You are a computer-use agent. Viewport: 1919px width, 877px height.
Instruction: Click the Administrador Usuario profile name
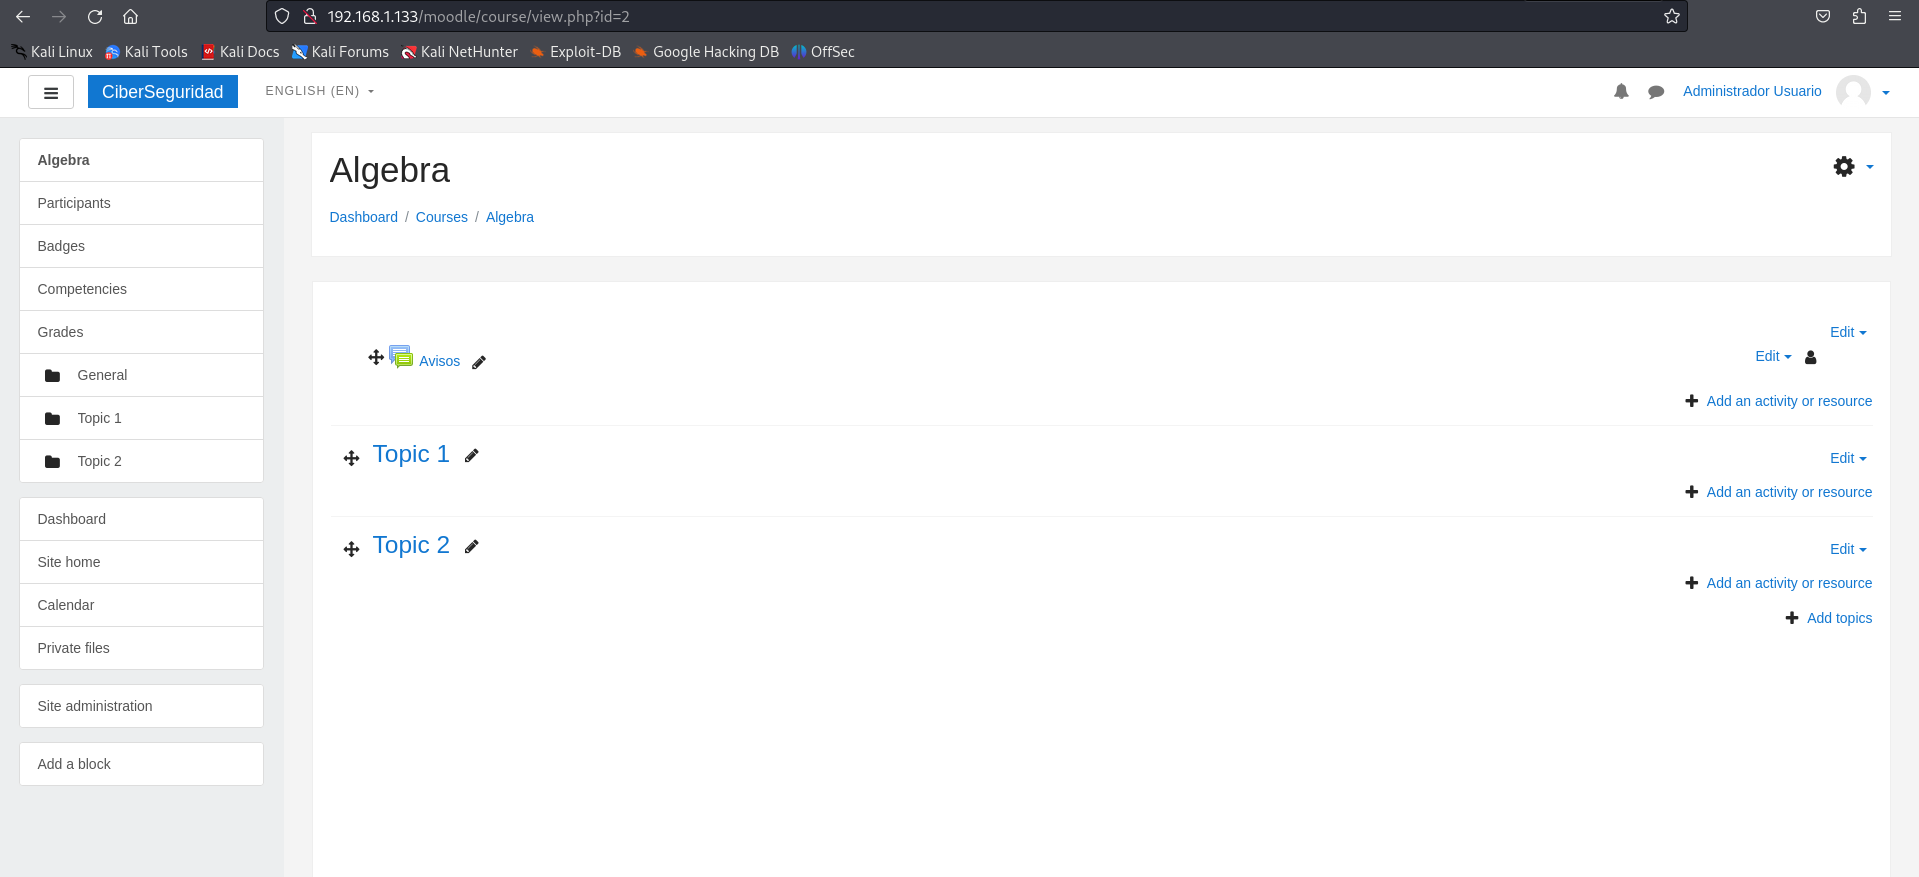[1752, 91]
